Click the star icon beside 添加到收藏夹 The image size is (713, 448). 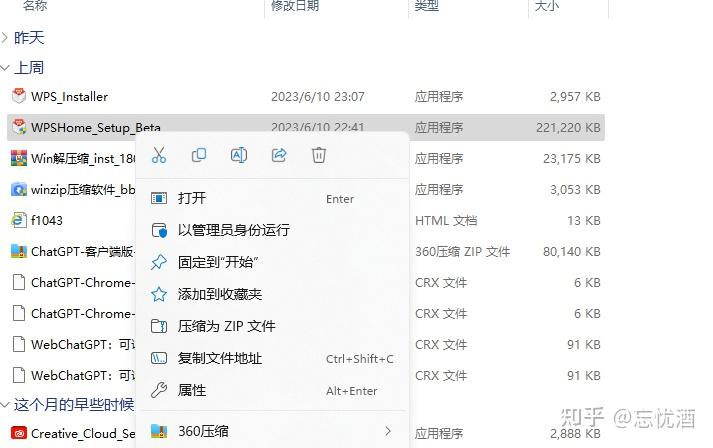[159, 294]
